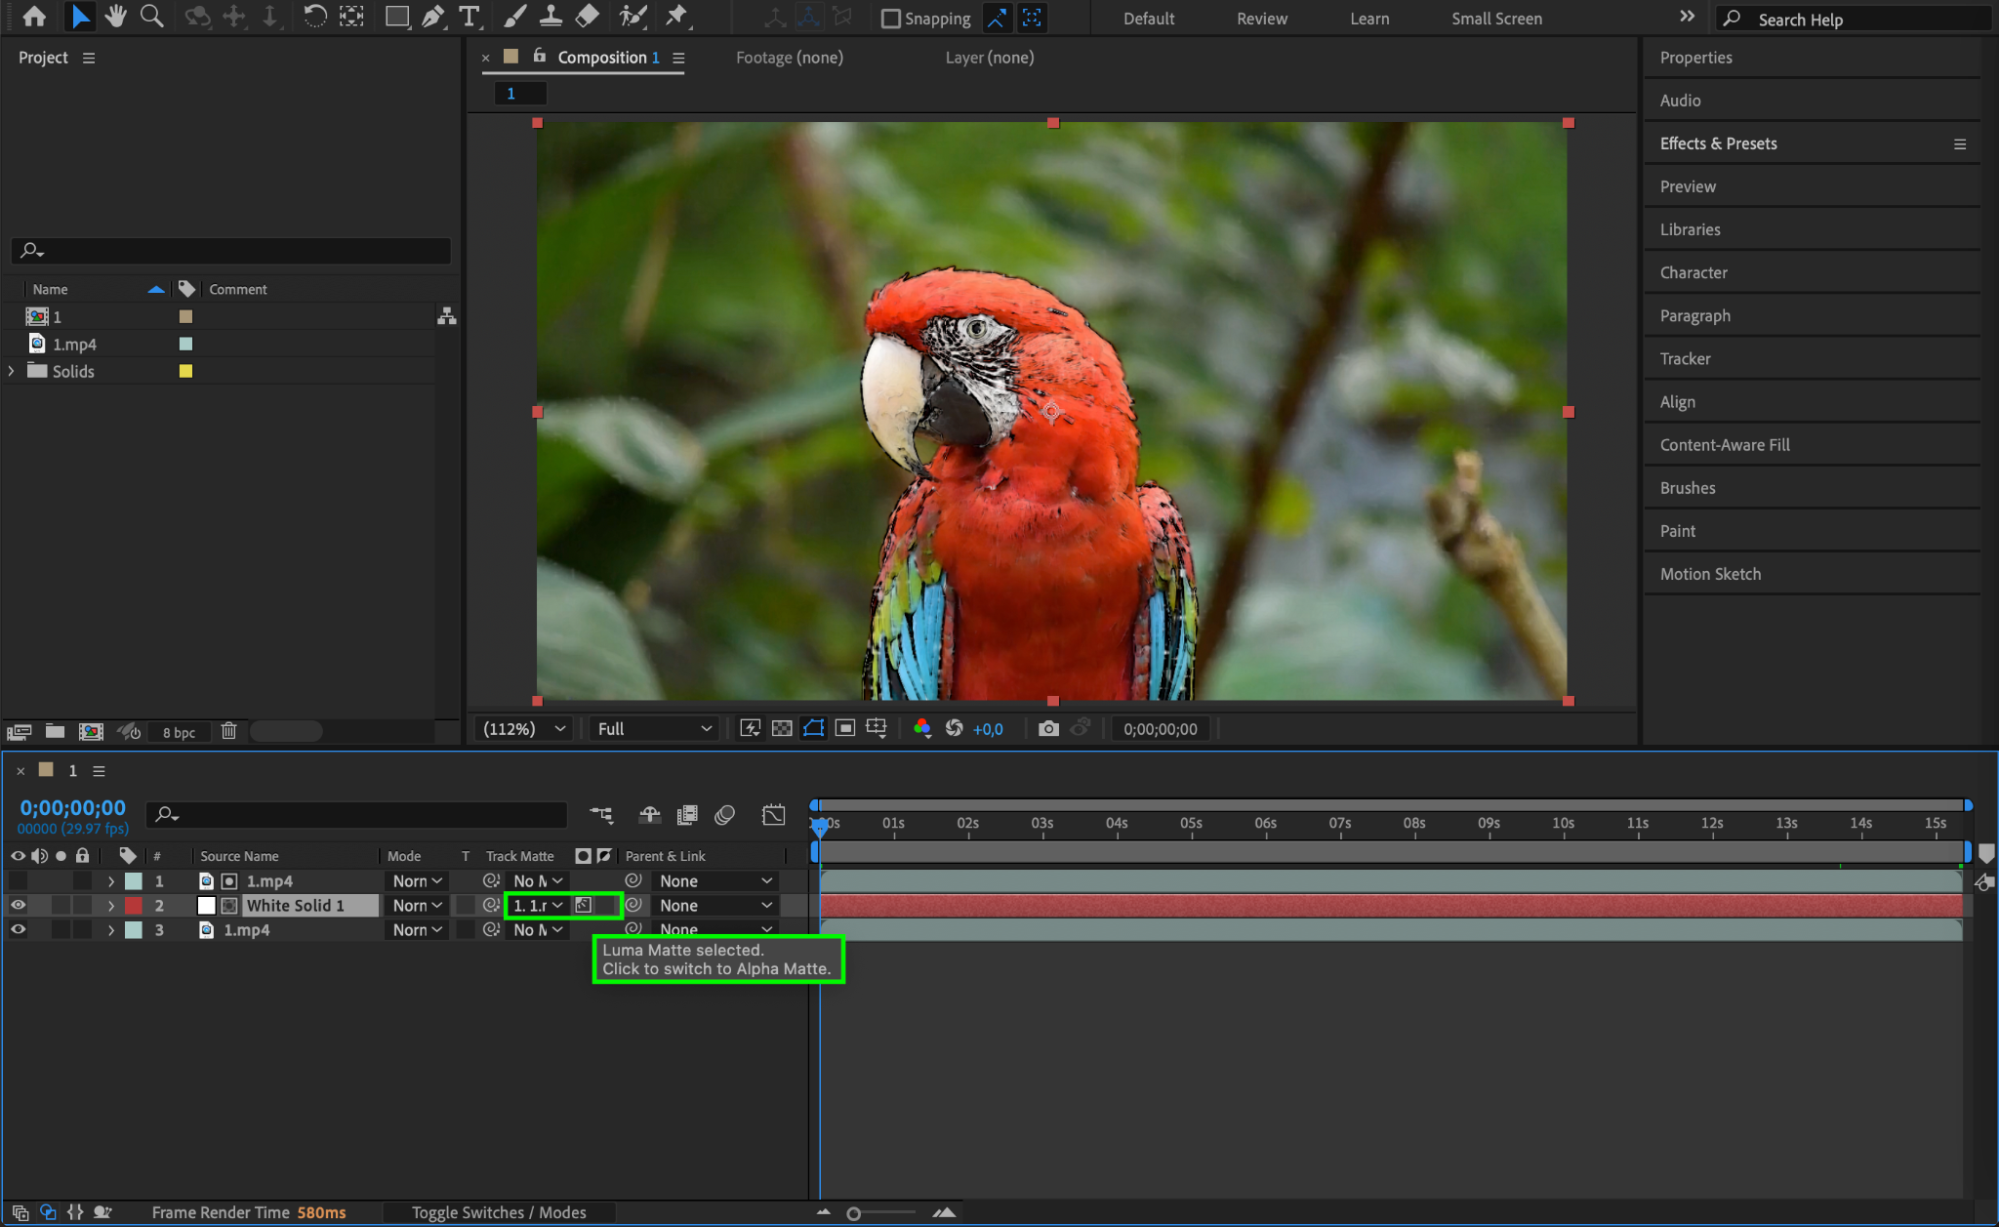Click Toggle Switches / Modes button
The image size is (1999, 1227).
click(x=499, y=1212)
